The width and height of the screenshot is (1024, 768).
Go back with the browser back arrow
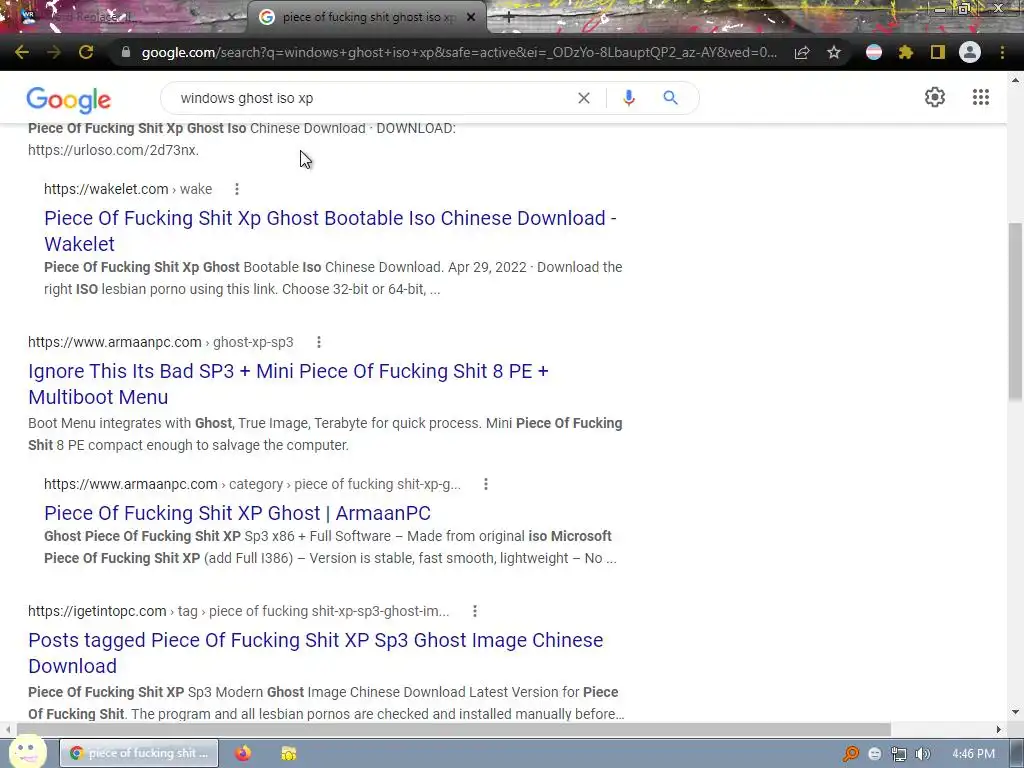tap(22, 52)
